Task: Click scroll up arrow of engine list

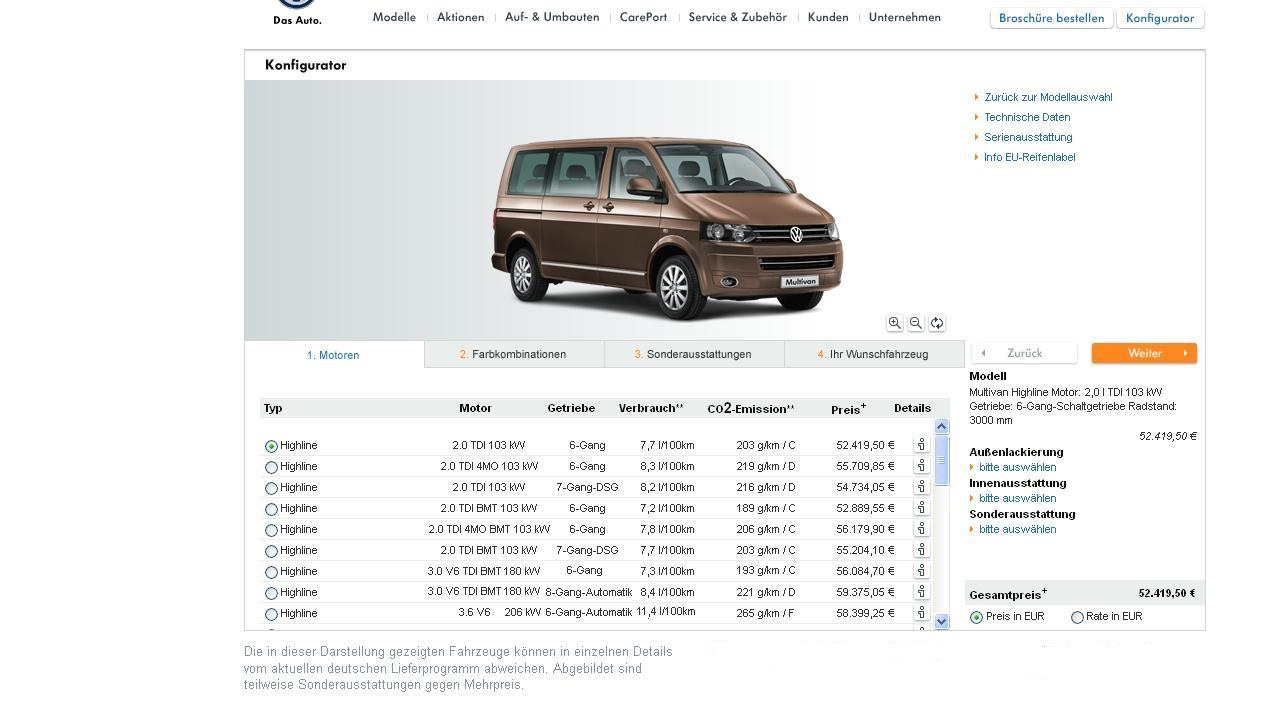Action: [x=941, y=426]
